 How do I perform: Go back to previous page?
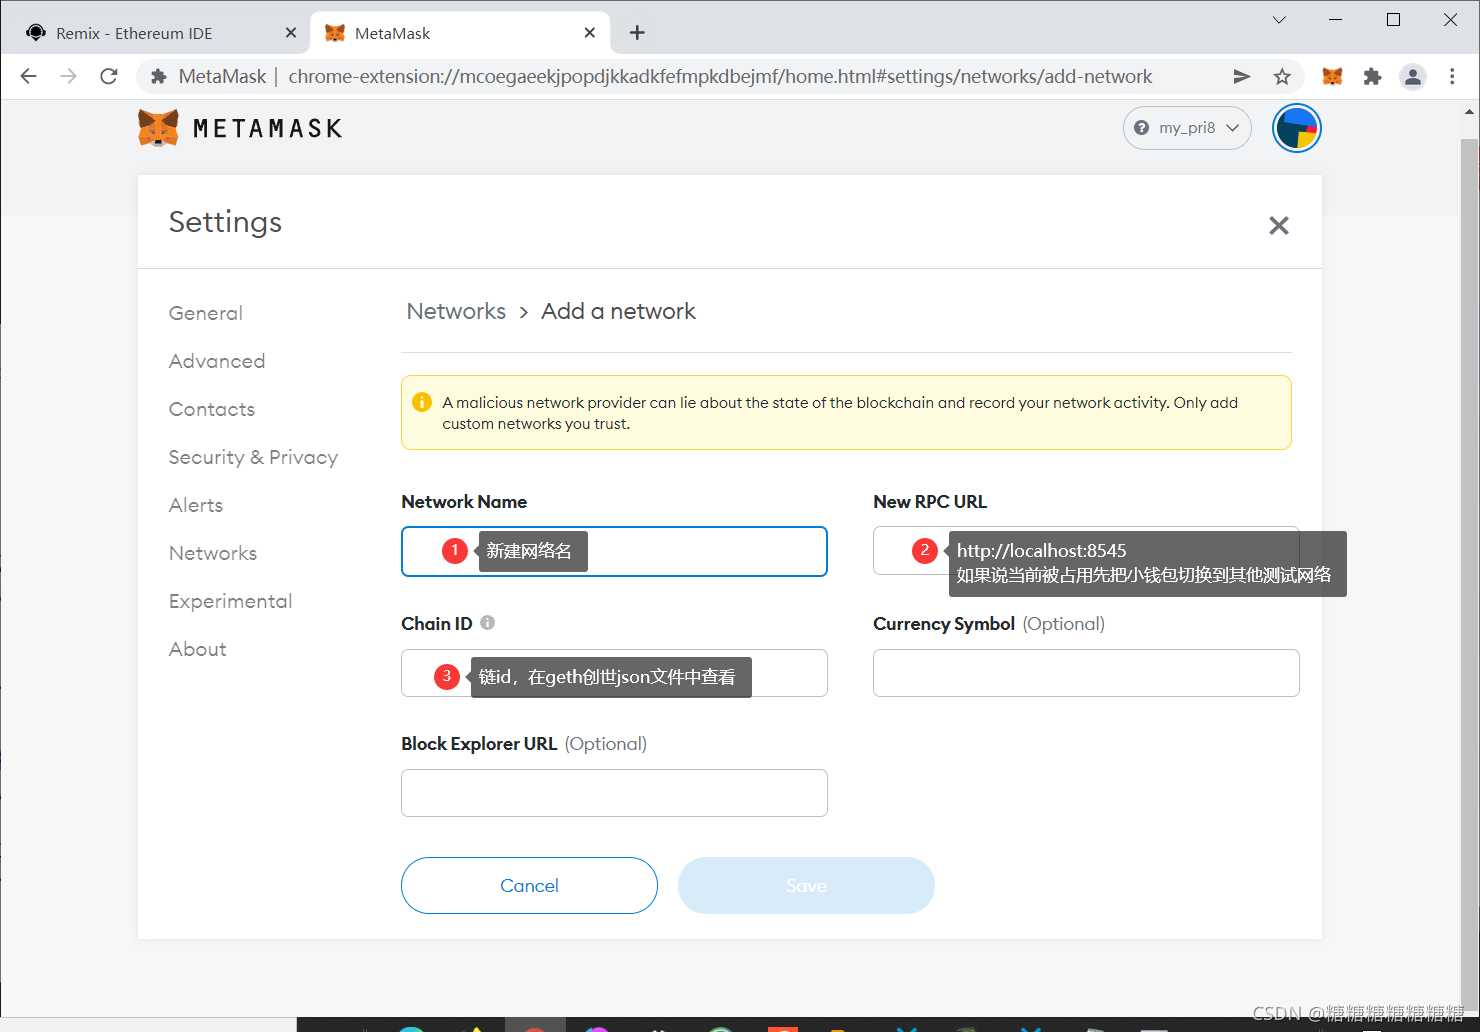pyautogui.click(x=29, y=76)
